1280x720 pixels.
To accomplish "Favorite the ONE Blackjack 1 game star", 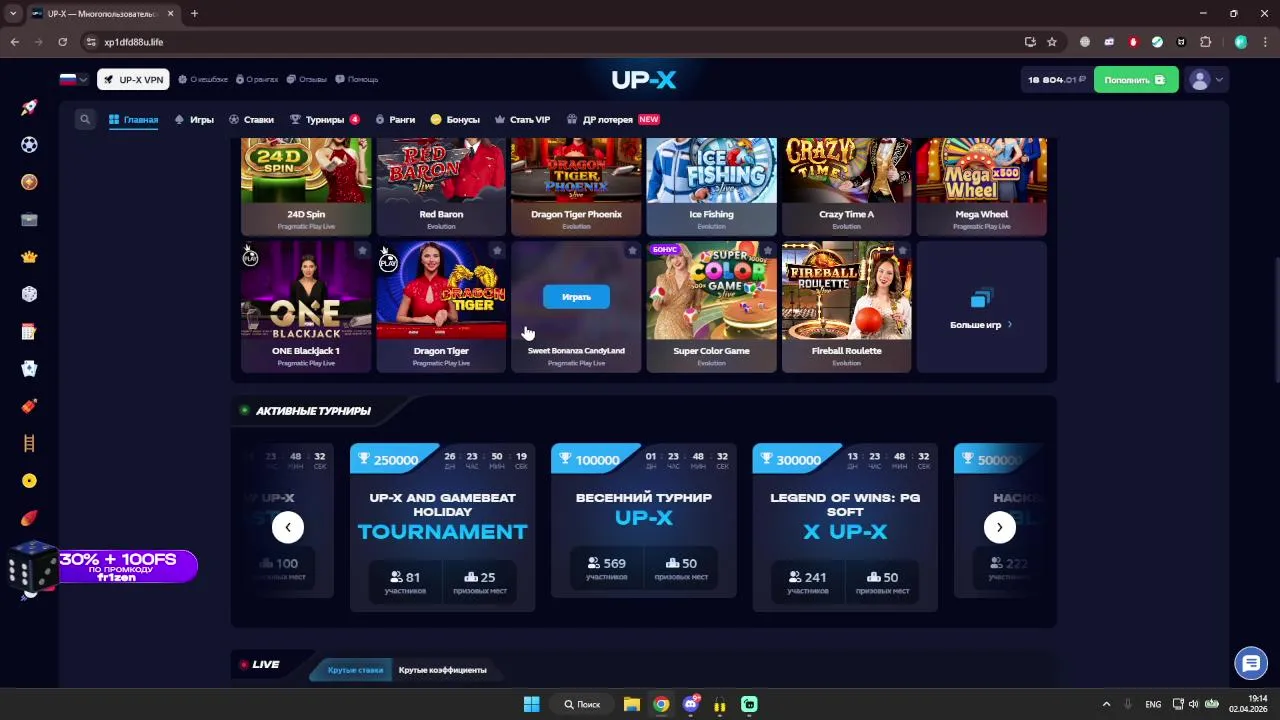I will pos(362,250).
